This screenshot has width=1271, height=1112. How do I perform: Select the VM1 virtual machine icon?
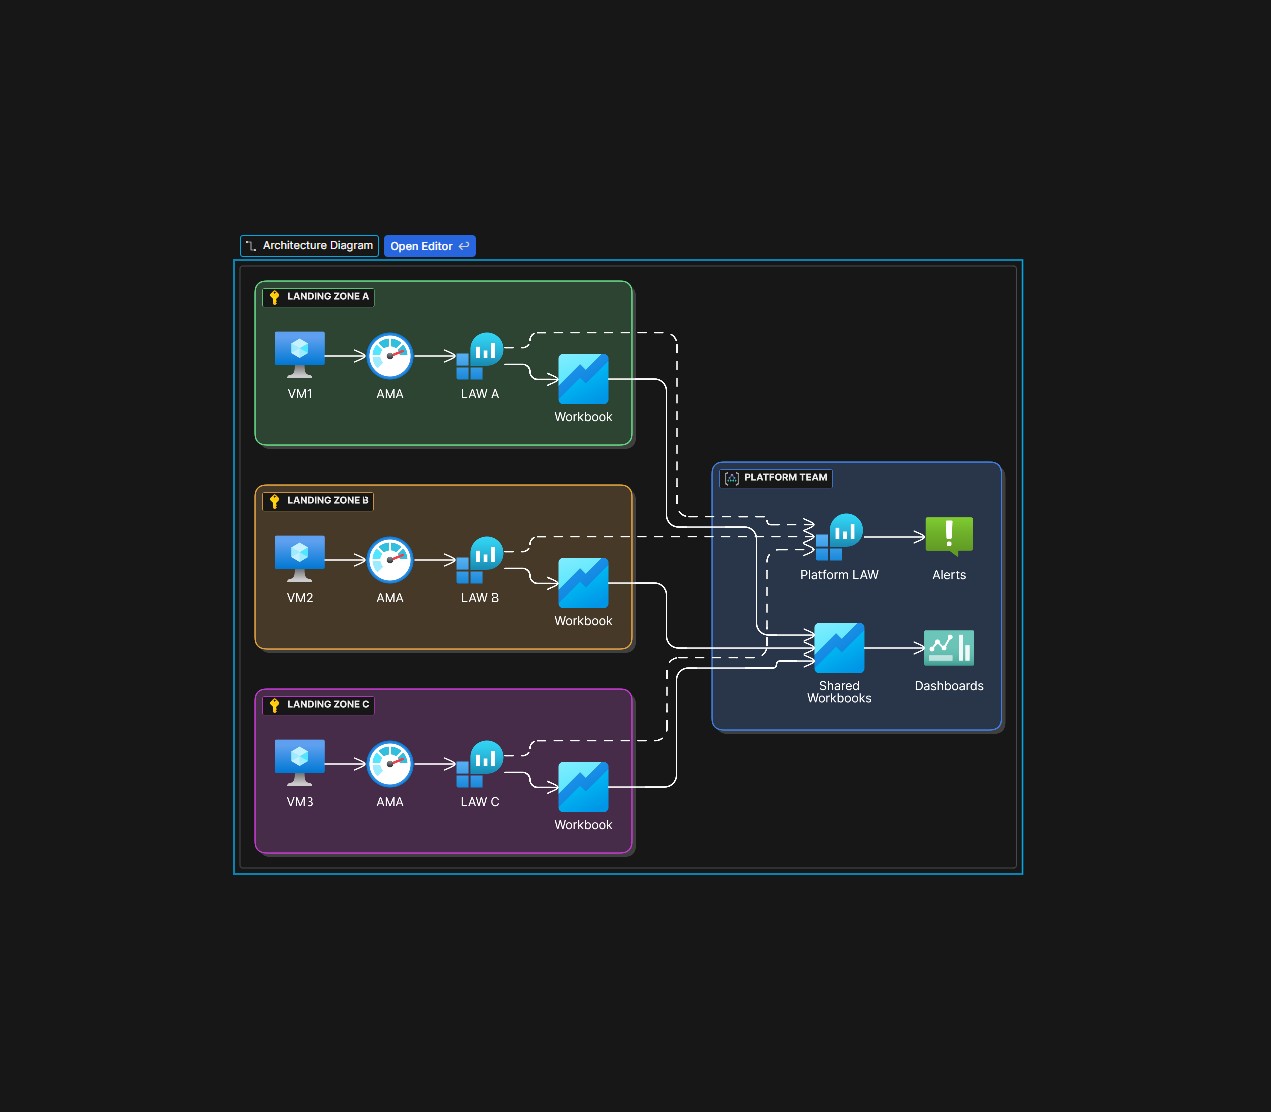tap(299, 352)
